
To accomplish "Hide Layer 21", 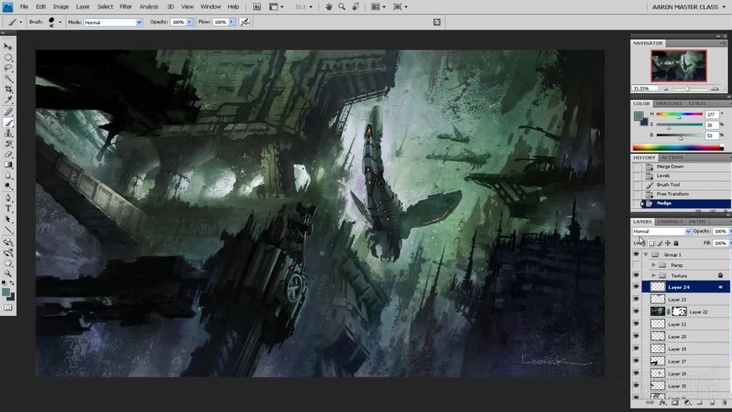I will click(x=636, y=324).
